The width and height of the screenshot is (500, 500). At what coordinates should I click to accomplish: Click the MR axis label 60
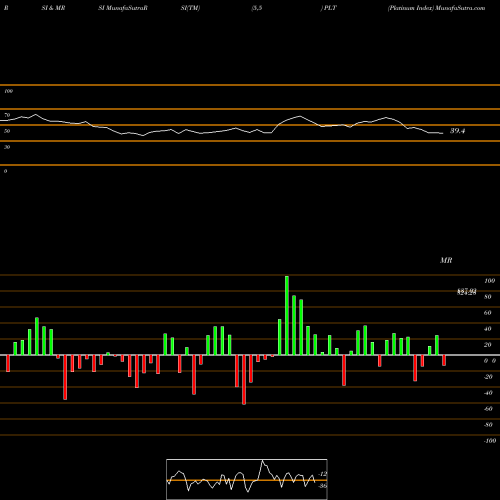488,313
